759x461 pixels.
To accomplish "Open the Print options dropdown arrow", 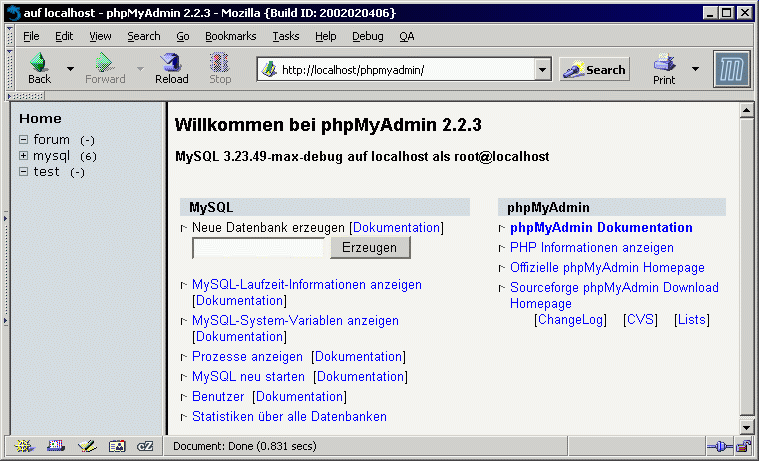I will [695, 69].
